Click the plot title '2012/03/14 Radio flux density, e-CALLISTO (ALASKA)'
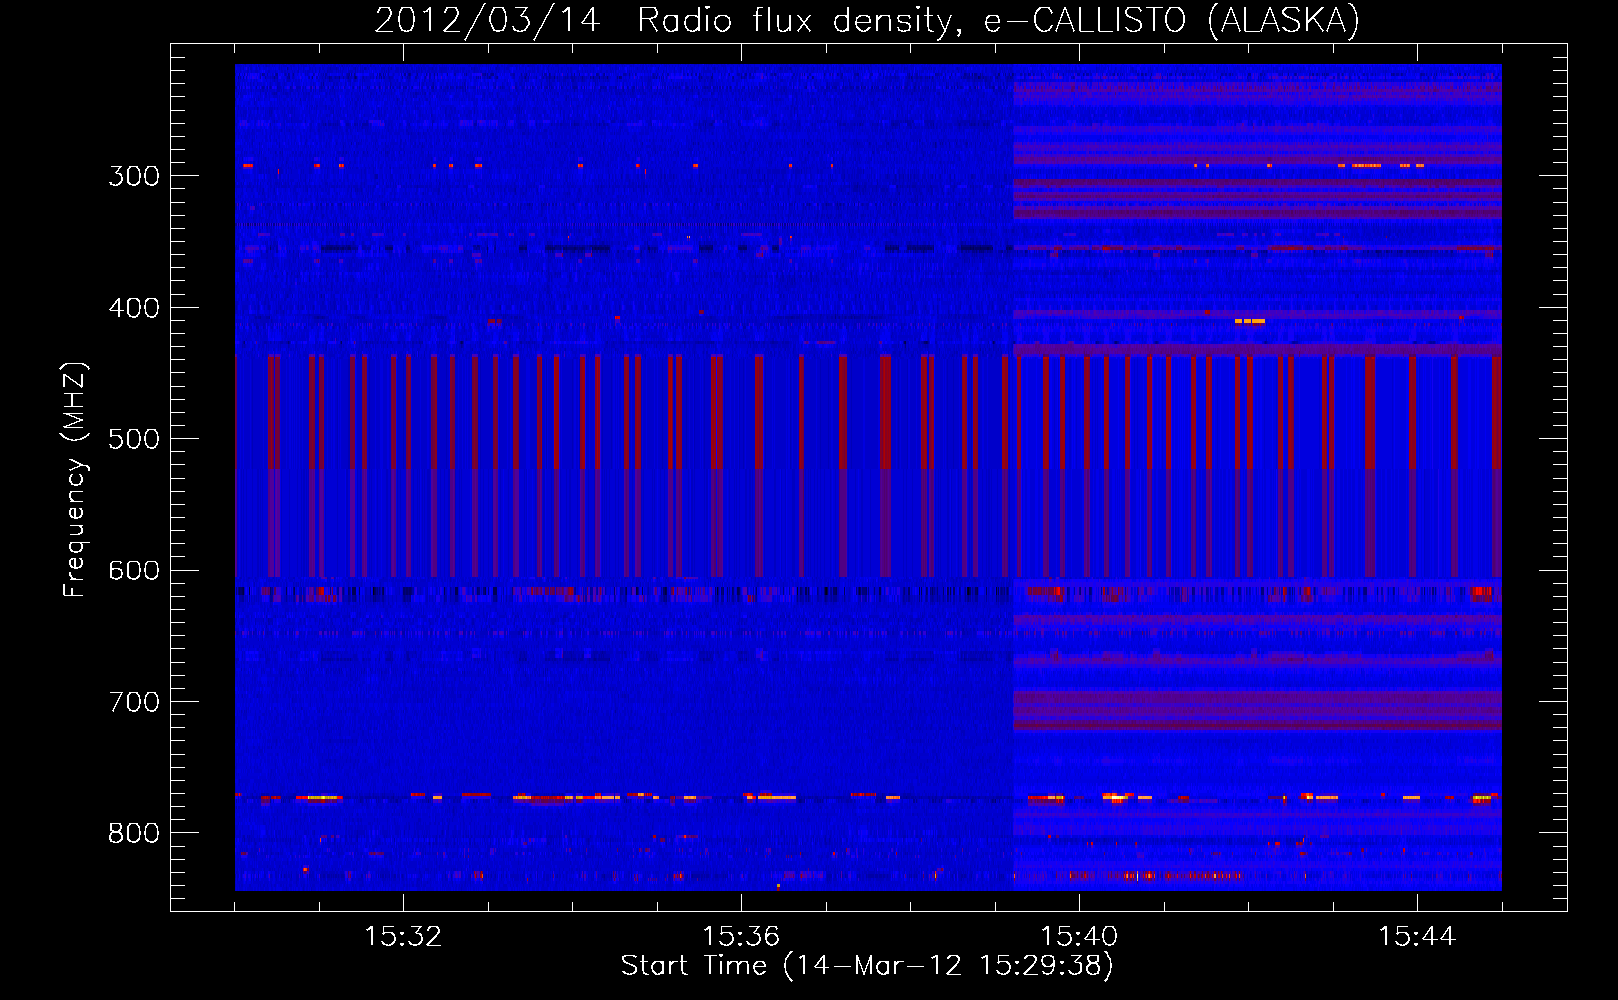 pyautogui.click(x=867, y=21)
